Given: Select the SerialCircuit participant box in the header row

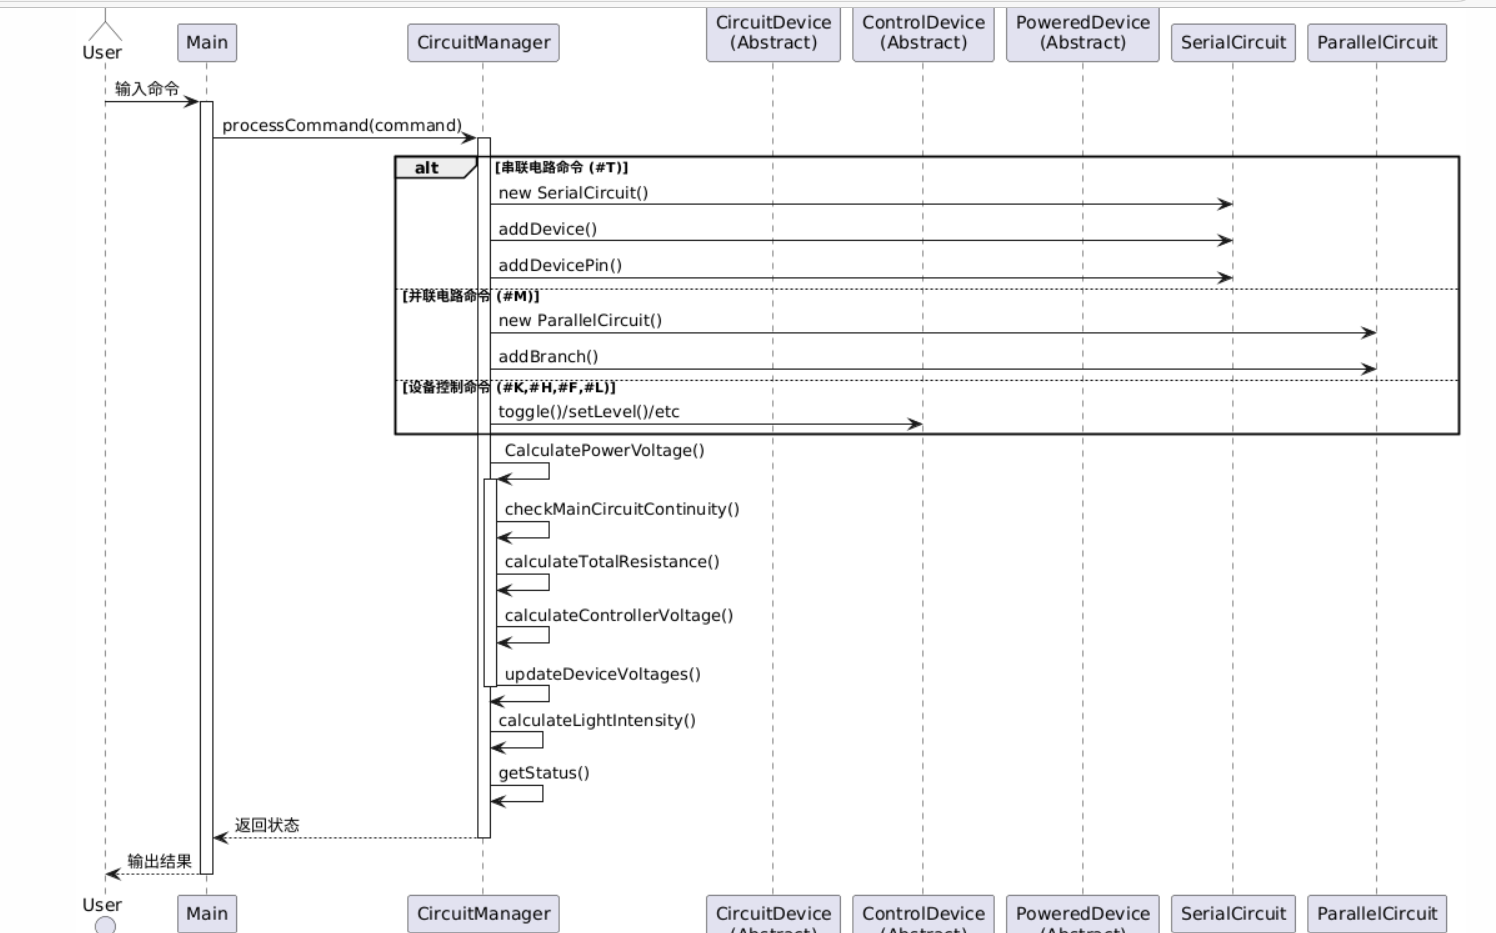Looking at the screenshot, I should point(1233,43).
